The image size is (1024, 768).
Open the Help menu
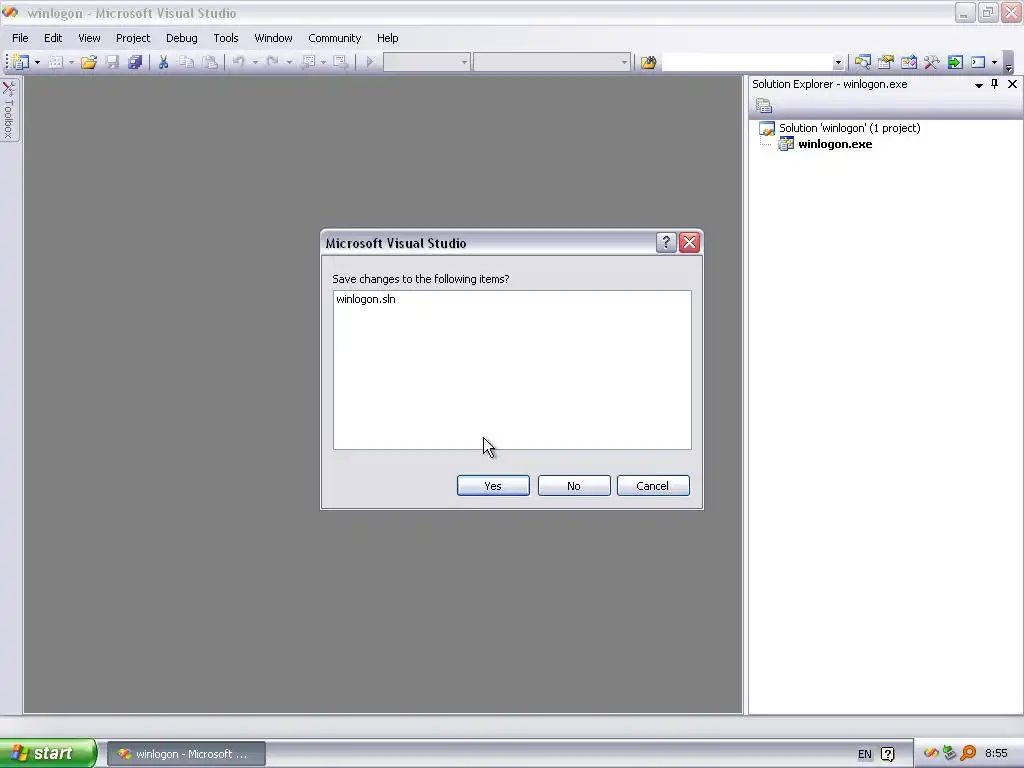pos(387,38)
